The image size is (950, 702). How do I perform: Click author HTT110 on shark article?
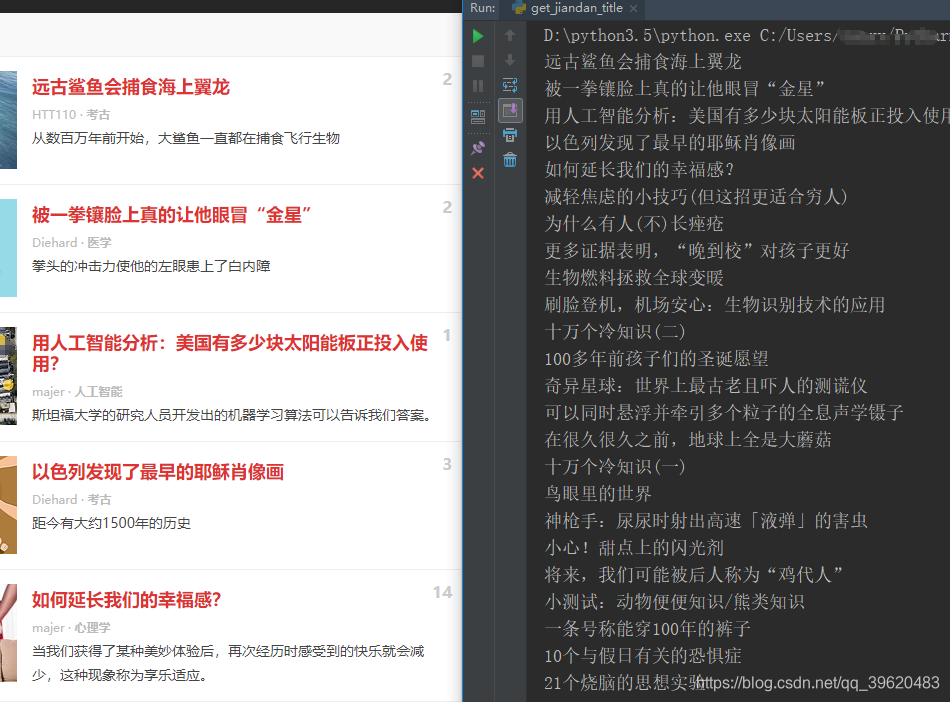(54, 114)
